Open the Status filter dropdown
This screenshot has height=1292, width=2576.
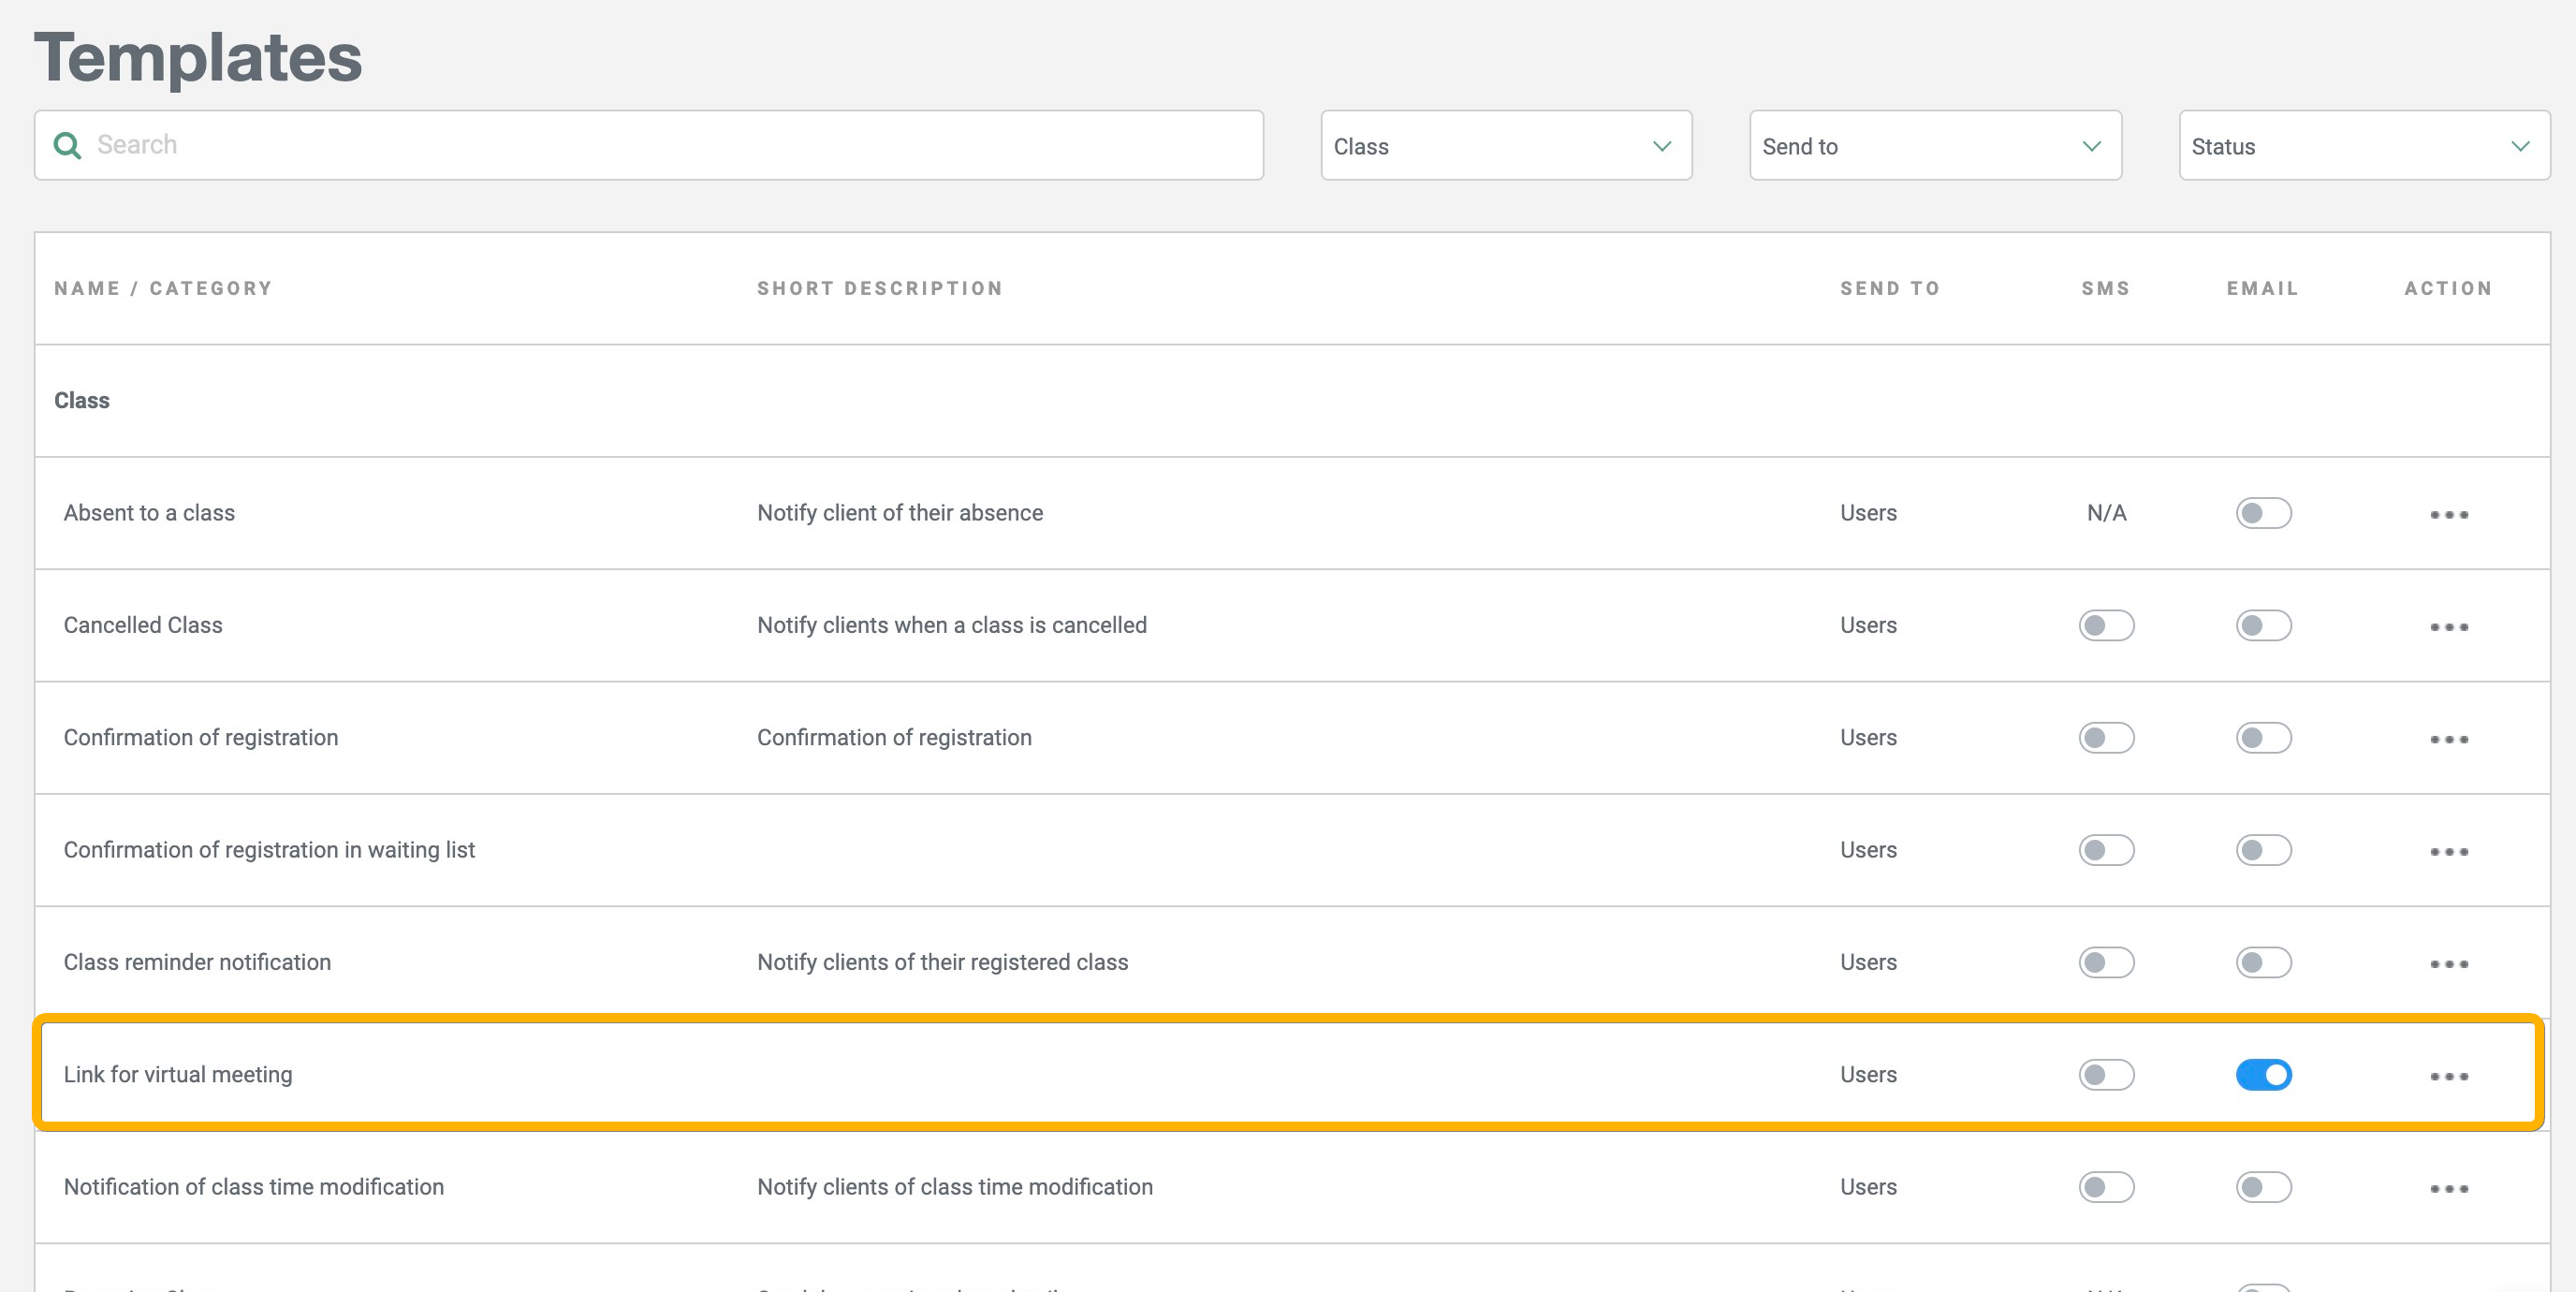click(2363, 146)
